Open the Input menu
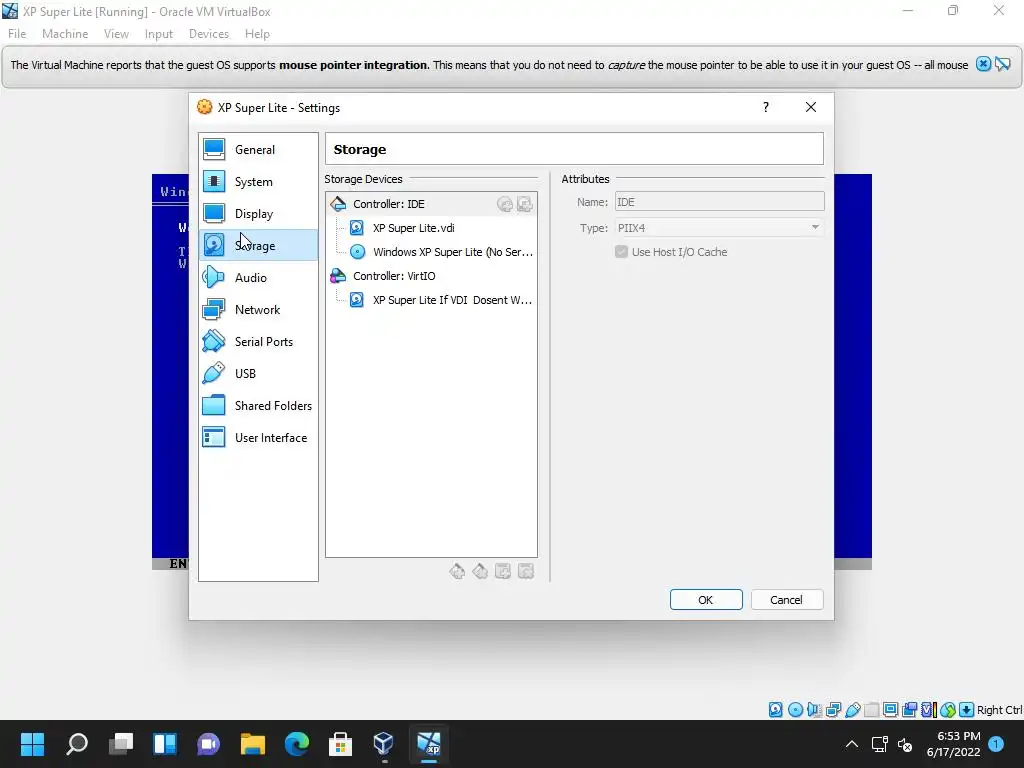This screenshot has width=1024, height=768. click(x=159, y=34)
